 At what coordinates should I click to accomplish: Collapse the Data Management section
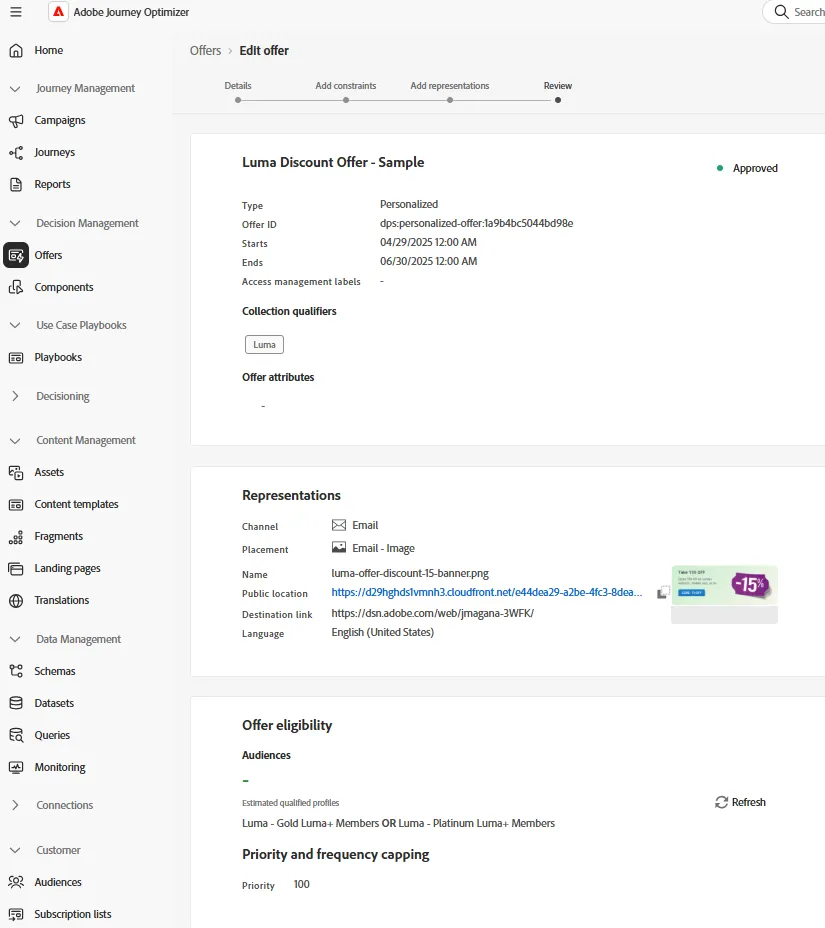click(15, 640)
